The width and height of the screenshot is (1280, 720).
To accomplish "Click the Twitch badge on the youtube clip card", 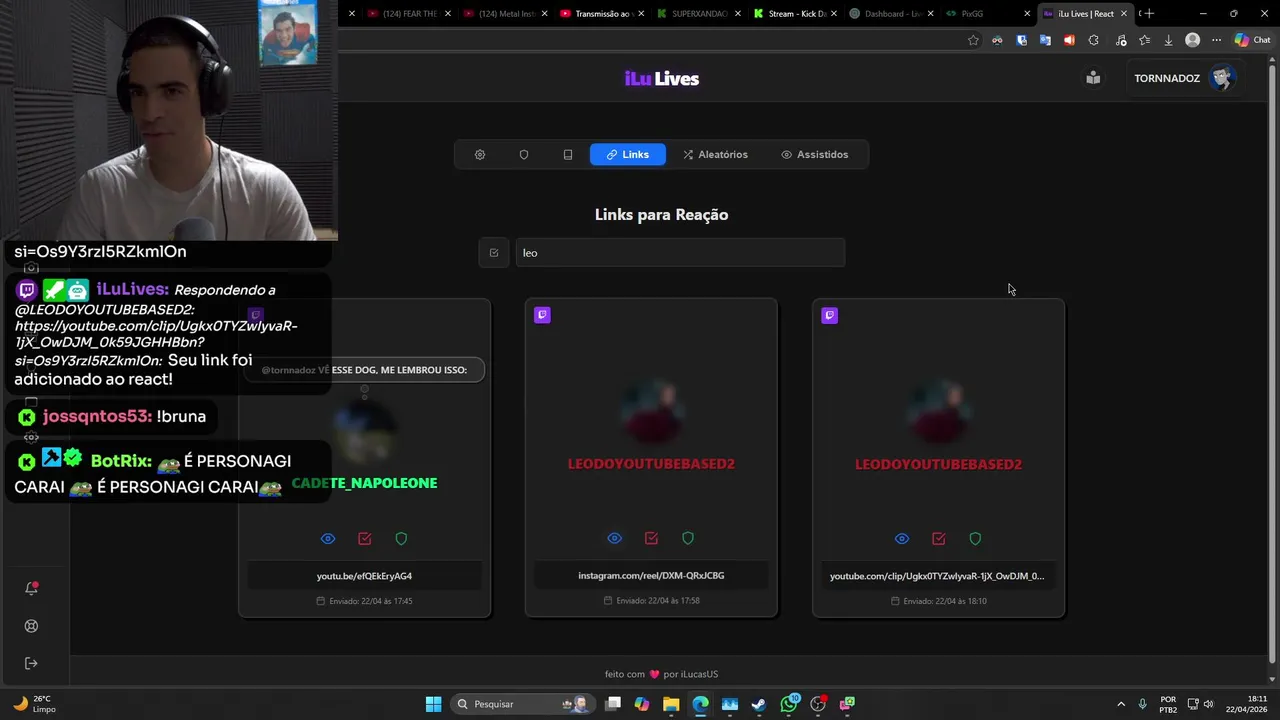I will [829, 315].
